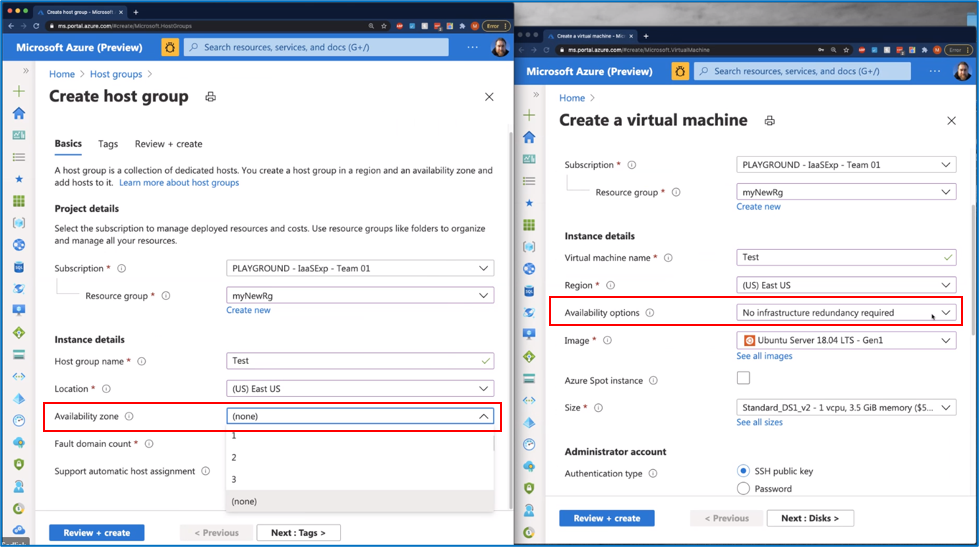Open the Favorites star icon in right window sidebar
This screenshot has width=979, height=547.
tap(529, 203)
